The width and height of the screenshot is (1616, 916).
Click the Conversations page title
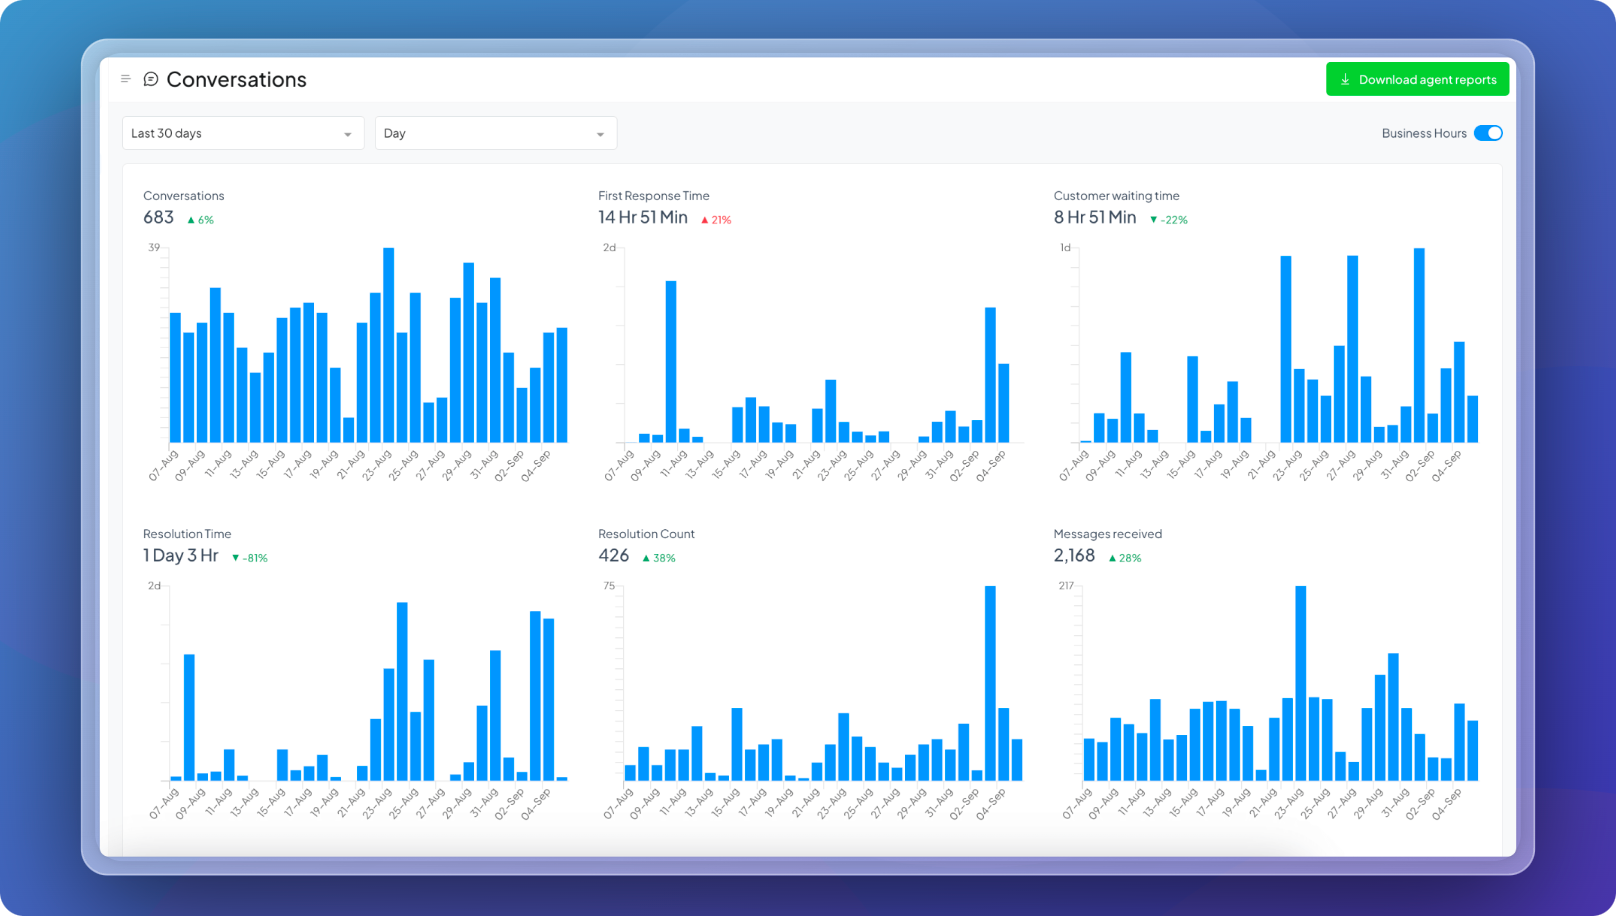[236, 80]
